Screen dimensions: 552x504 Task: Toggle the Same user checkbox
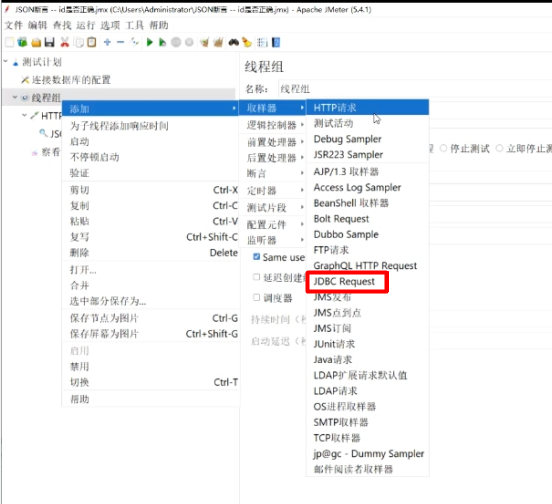pyautogui.click(x=257, y=257)
